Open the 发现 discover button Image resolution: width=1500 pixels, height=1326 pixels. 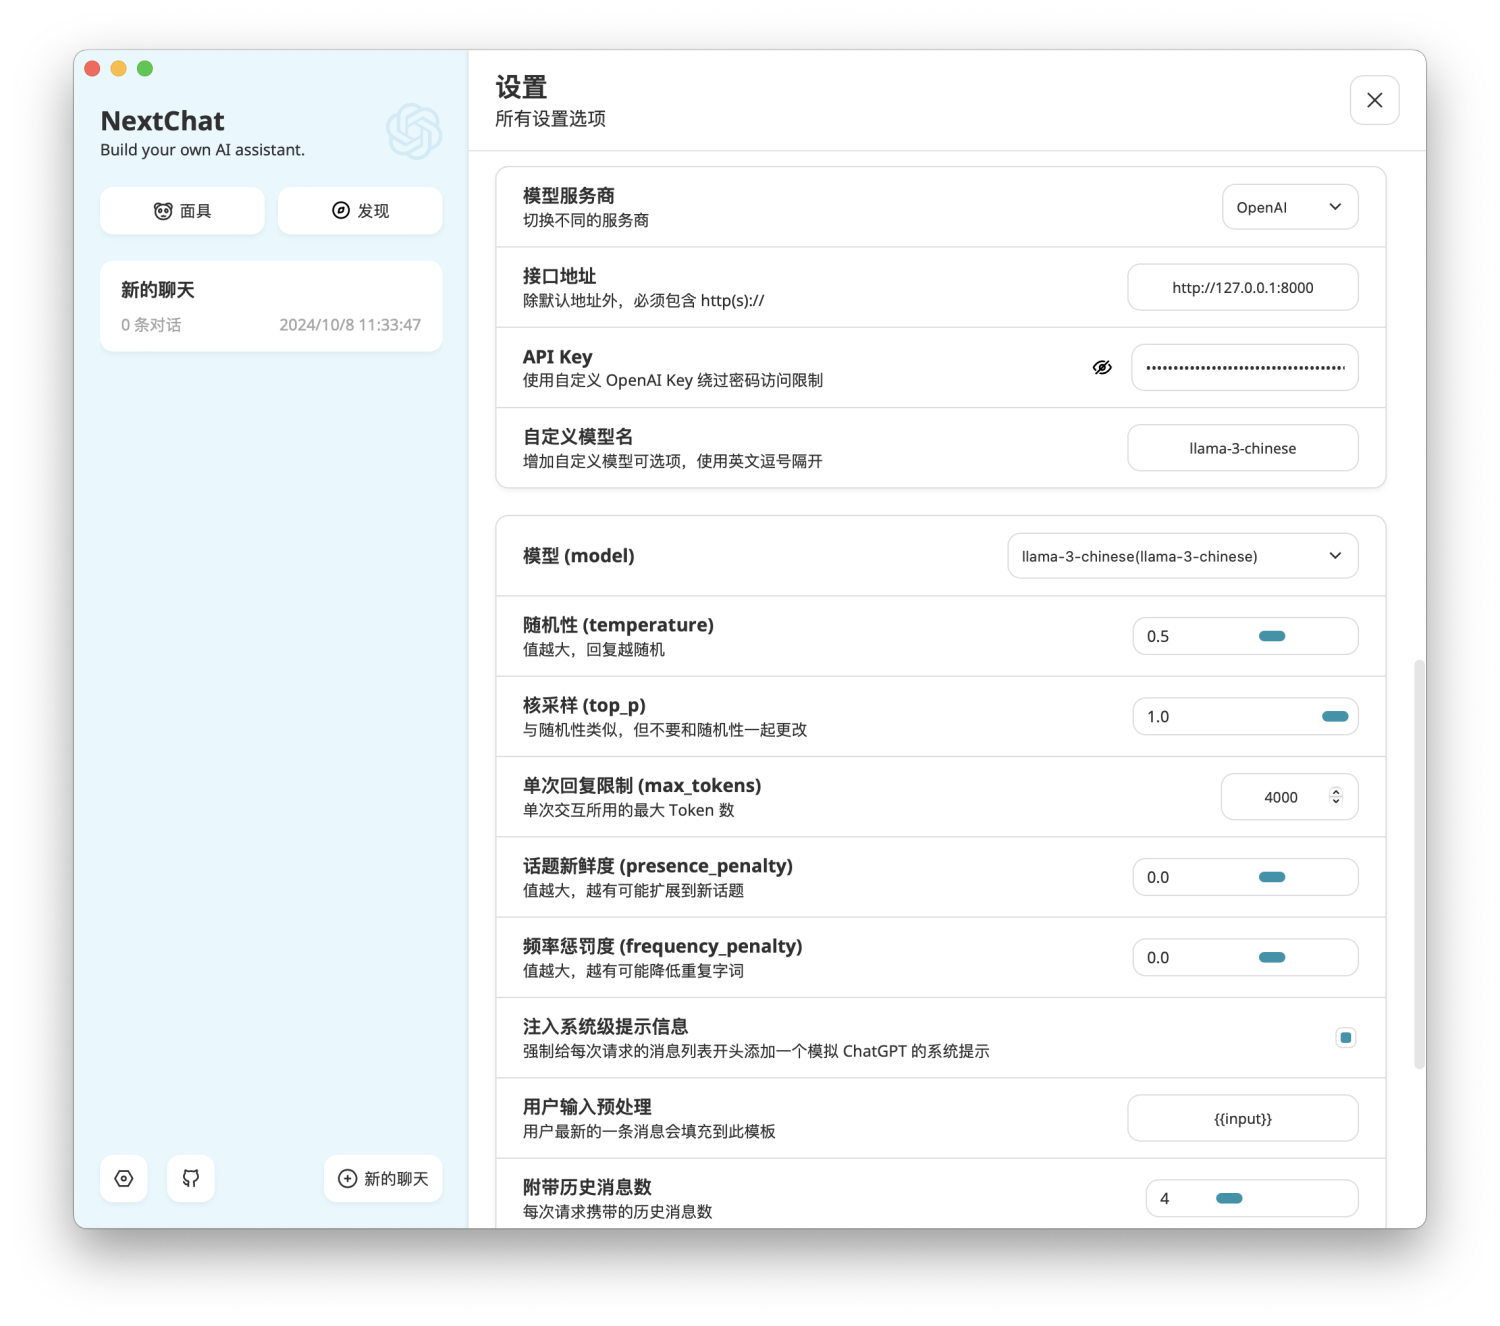[360, 211]
